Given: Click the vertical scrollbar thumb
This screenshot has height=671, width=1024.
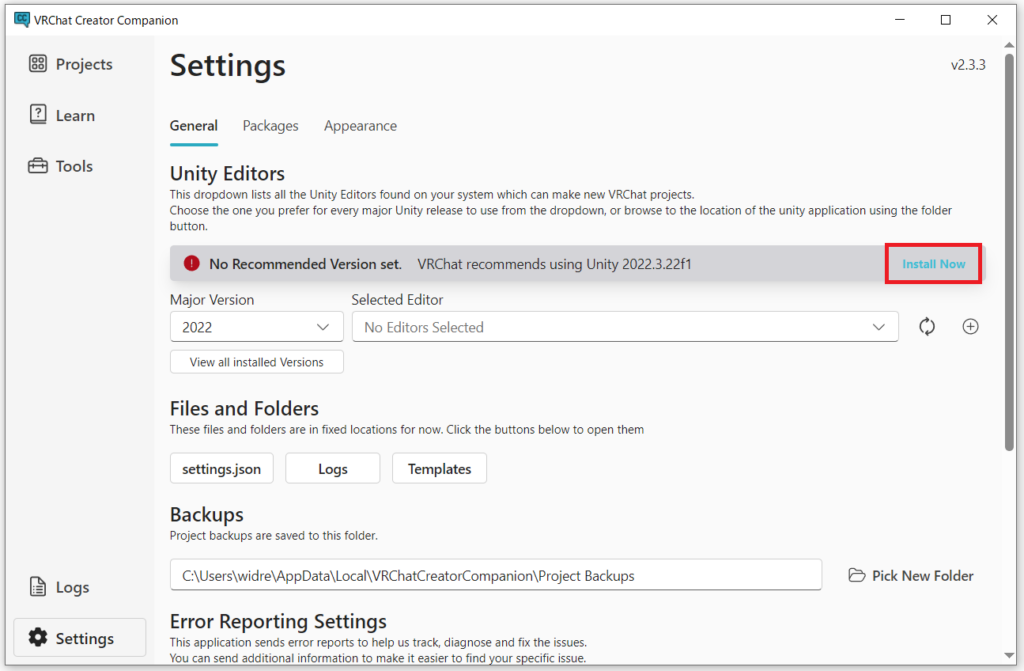Looking at the screenshot, I should click(1010, 252).
